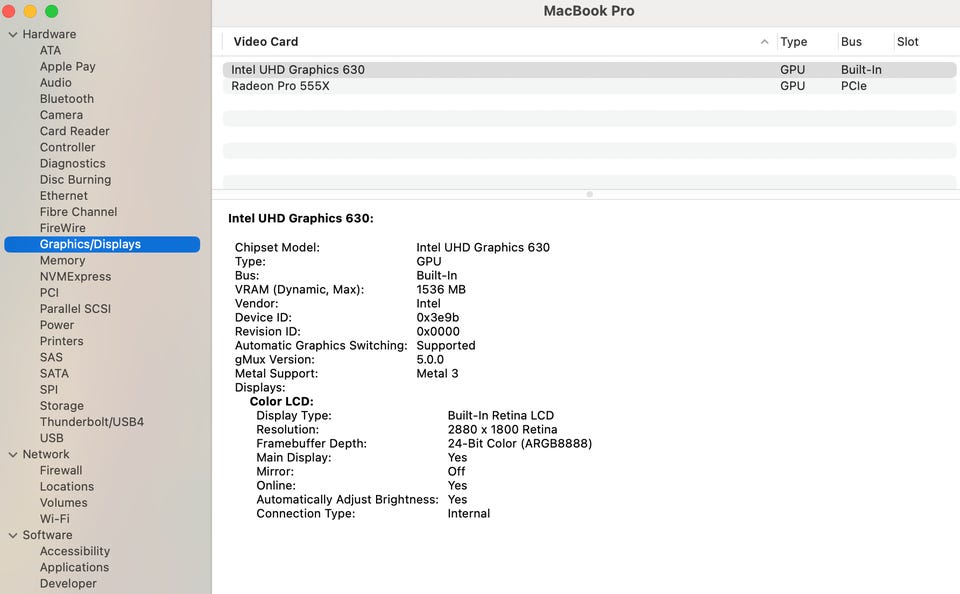The height and width of the screenshot is (594, 960).
Task: Select Applications under Software
Action: (x=74, y=568)
